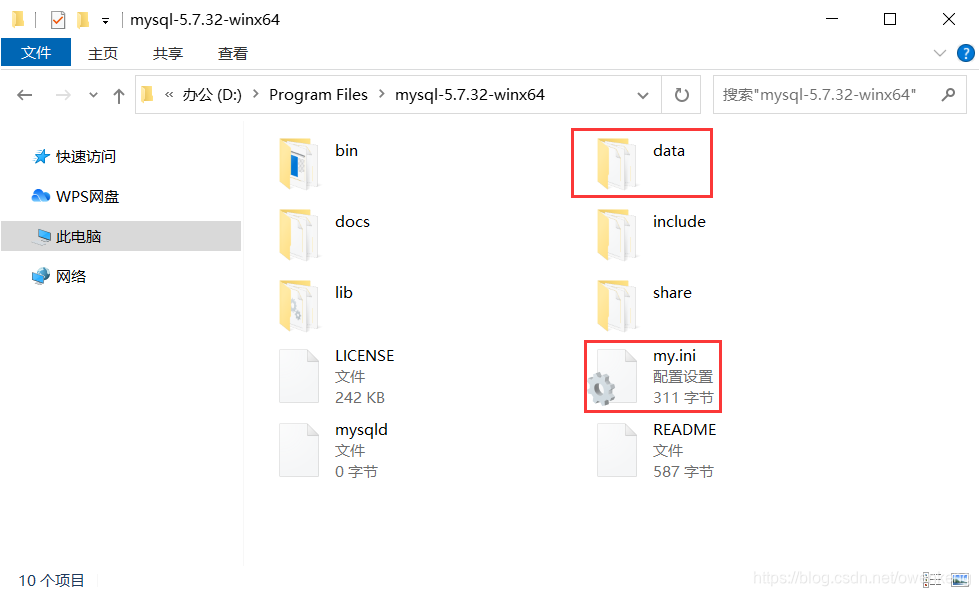Open the bin folder icon
Screen dimensions: 980x596
pos(299,163)
